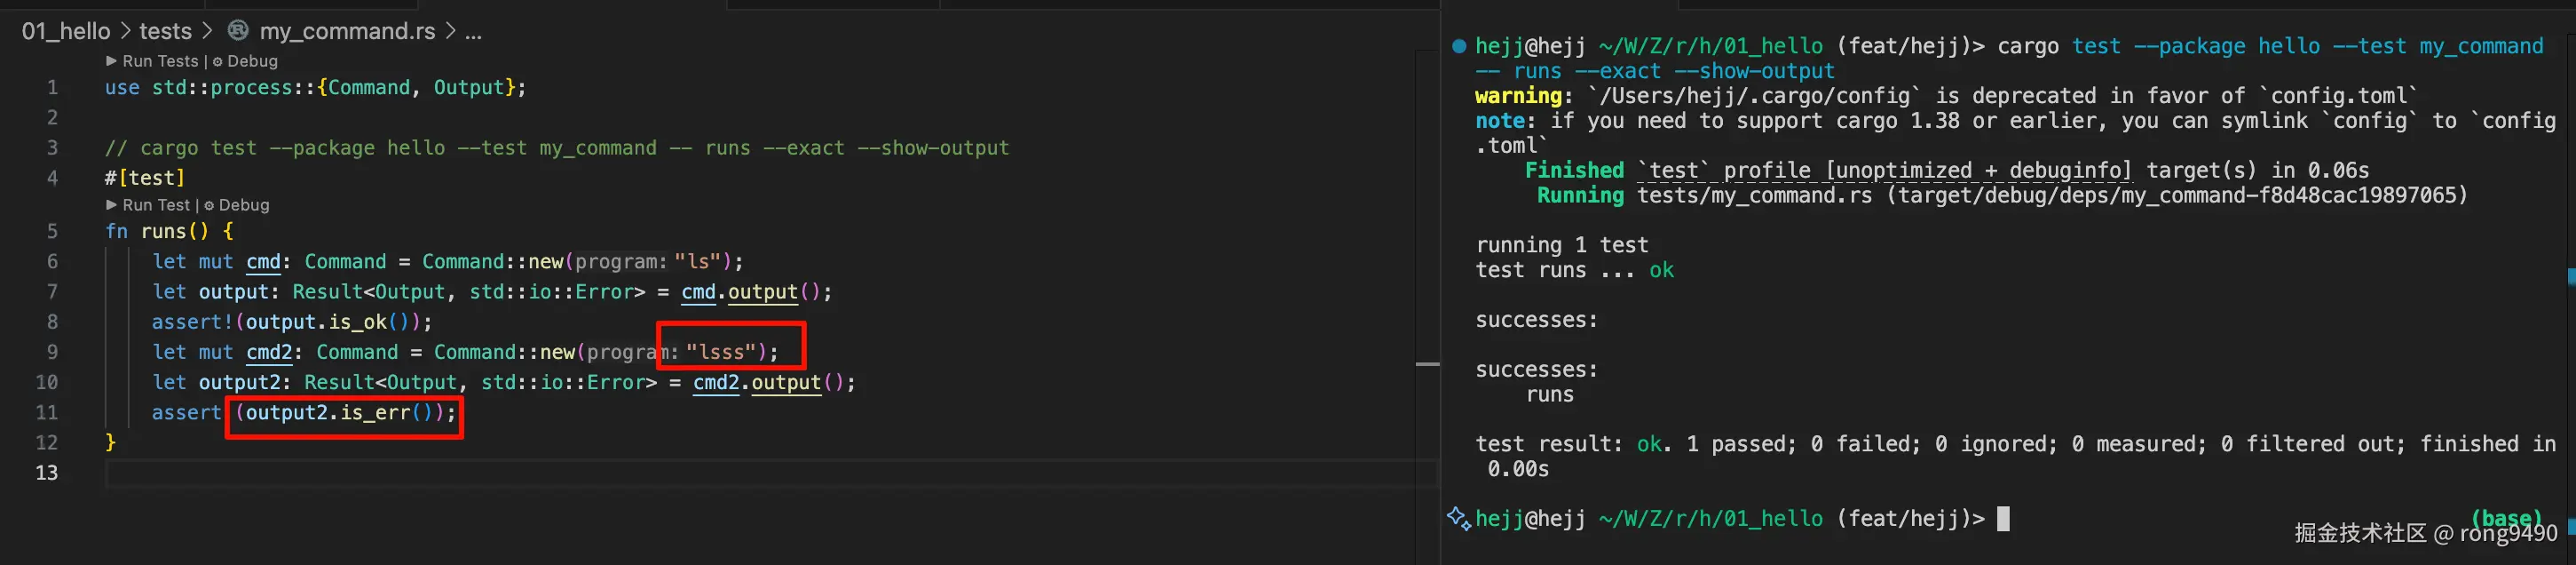Click the editor minimap slider marker

pos(1427,364)
